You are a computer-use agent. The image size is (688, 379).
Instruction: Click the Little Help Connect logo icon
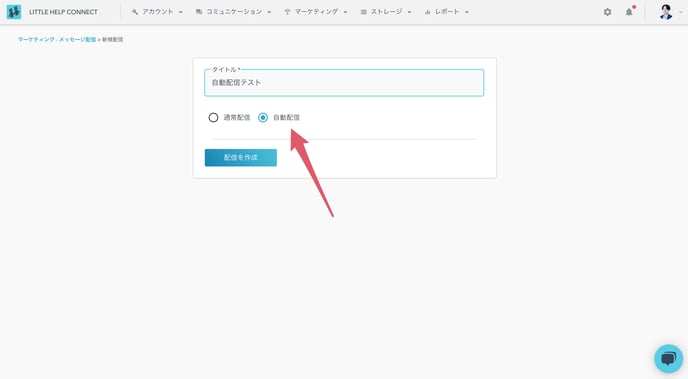14,12
